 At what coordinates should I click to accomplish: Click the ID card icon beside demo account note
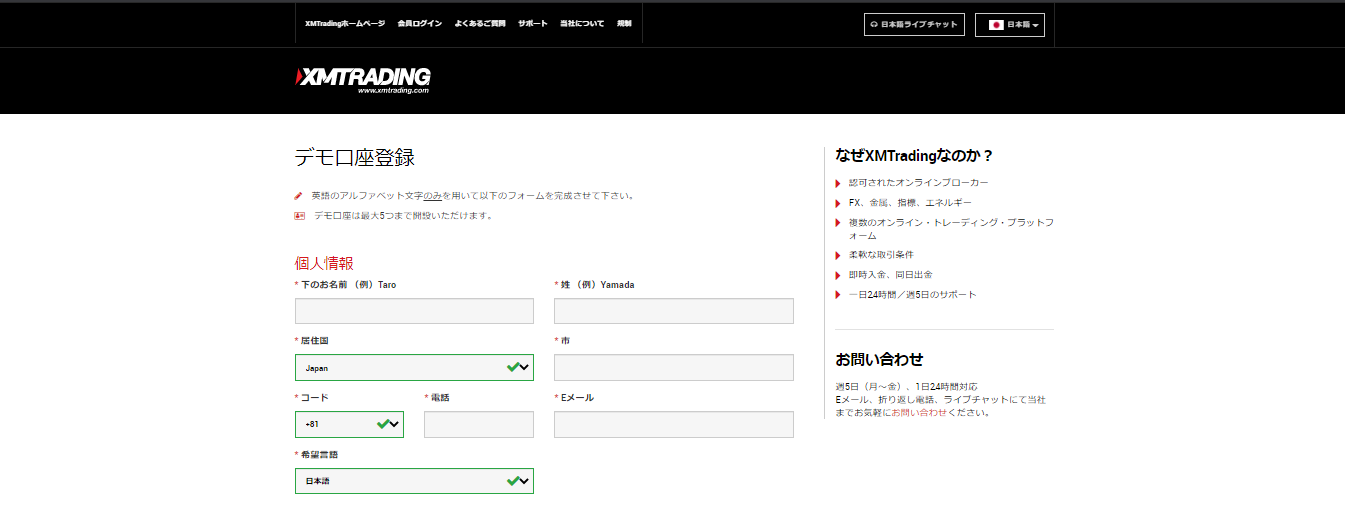(x=299, y=215)
